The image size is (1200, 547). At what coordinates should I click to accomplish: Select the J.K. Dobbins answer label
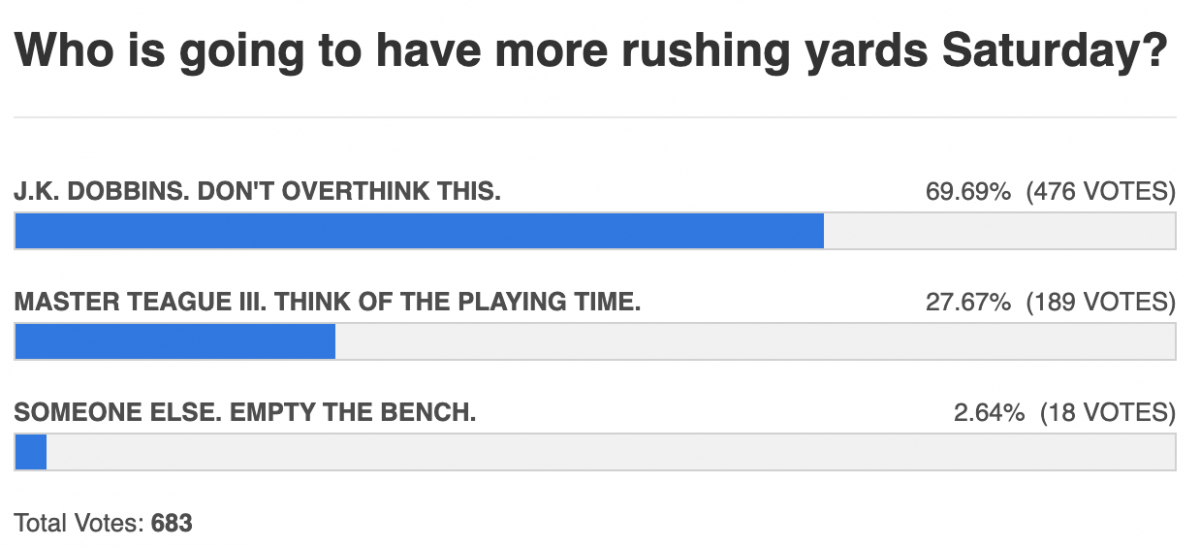click(257, 190)
